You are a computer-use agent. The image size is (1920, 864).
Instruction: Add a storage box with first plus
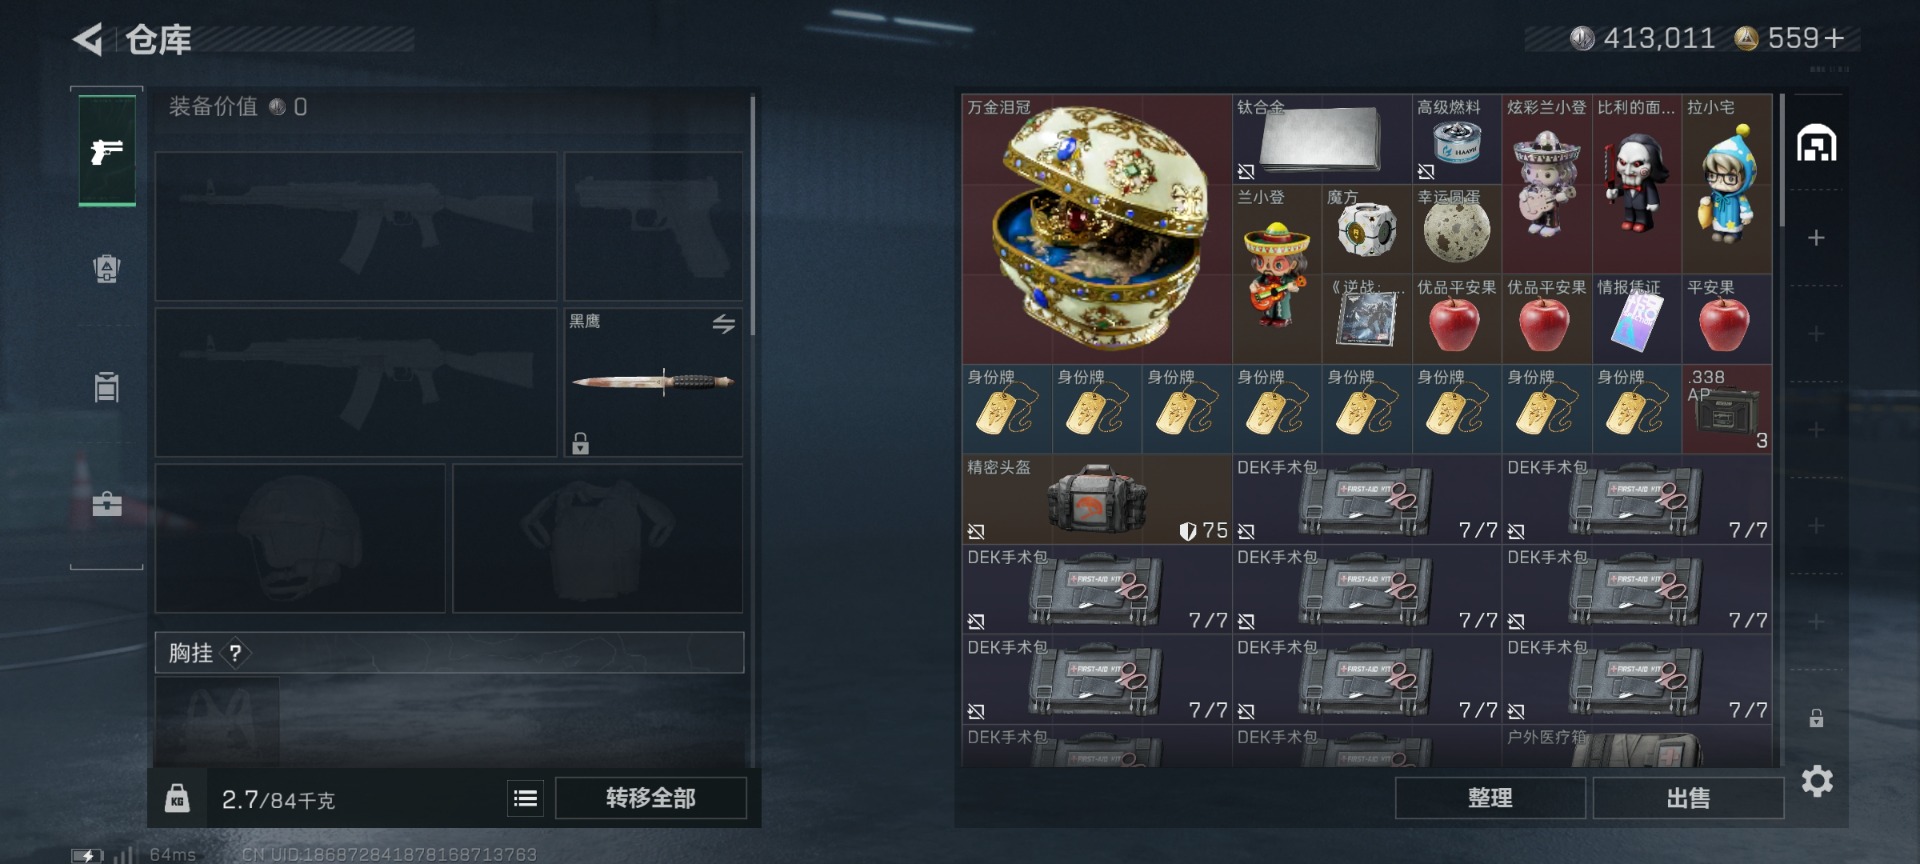tap(1816, 238)
